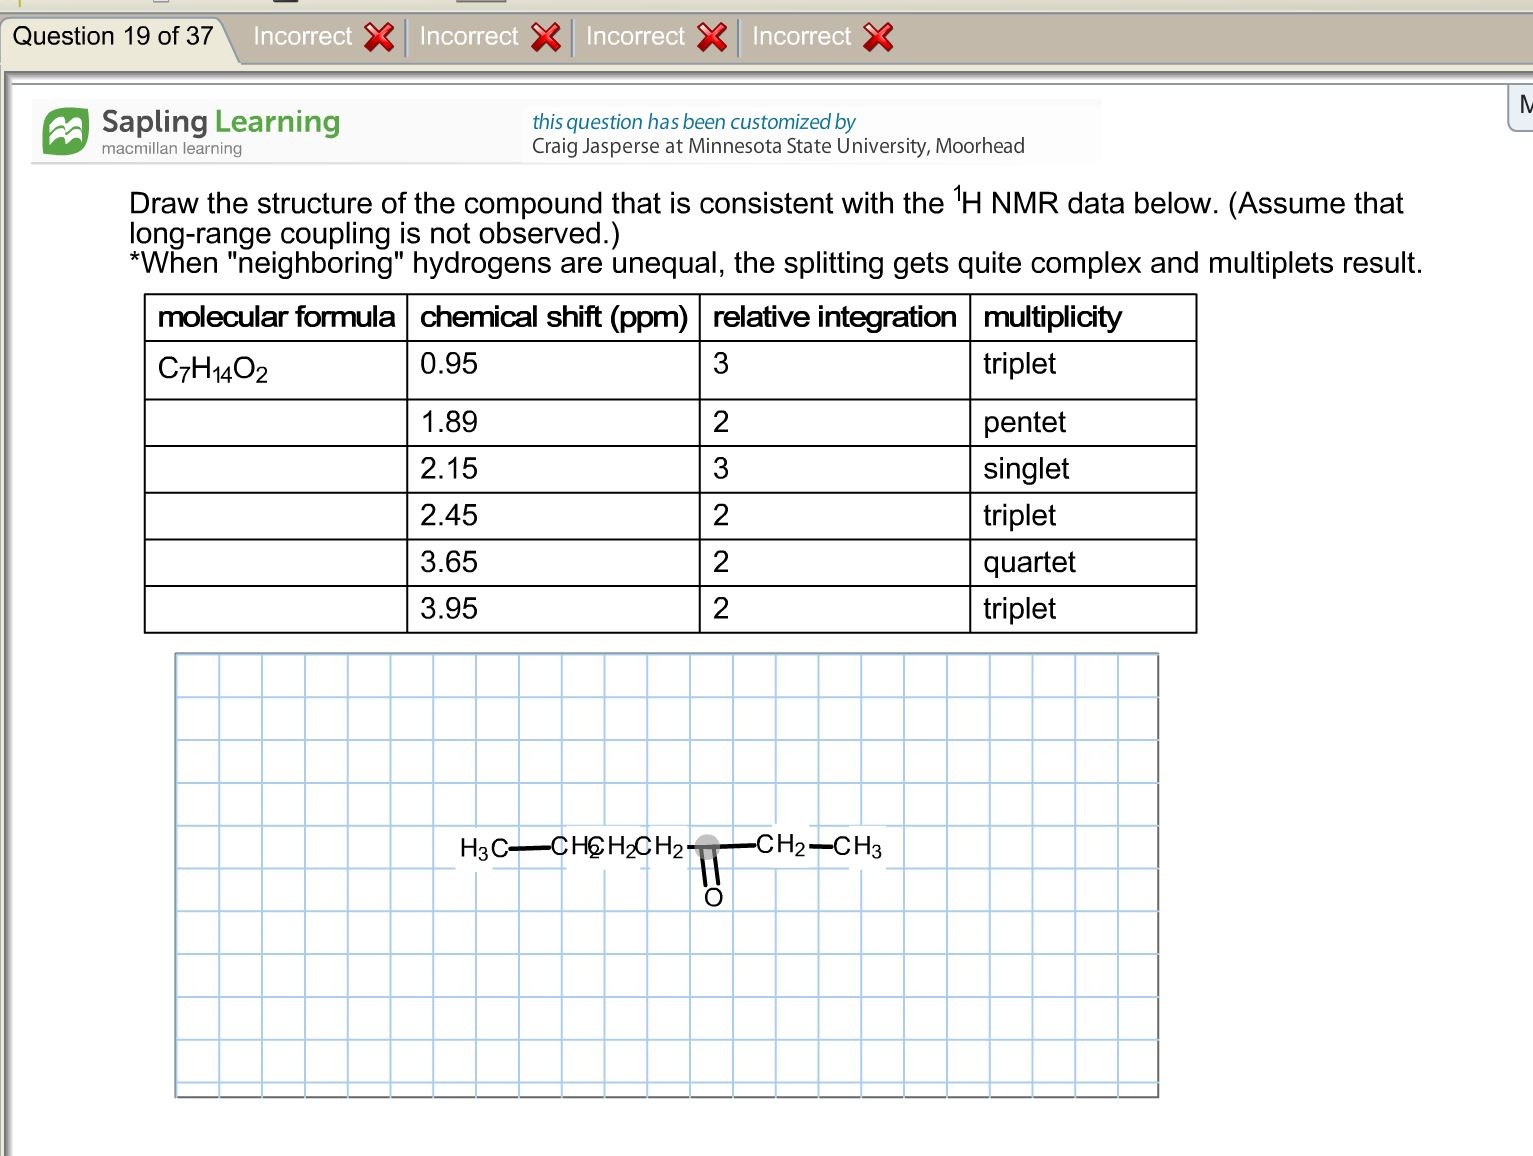1533x1156 pixels.
Task: Click the multiplicity column header
Action: (x=1052, y=317)
